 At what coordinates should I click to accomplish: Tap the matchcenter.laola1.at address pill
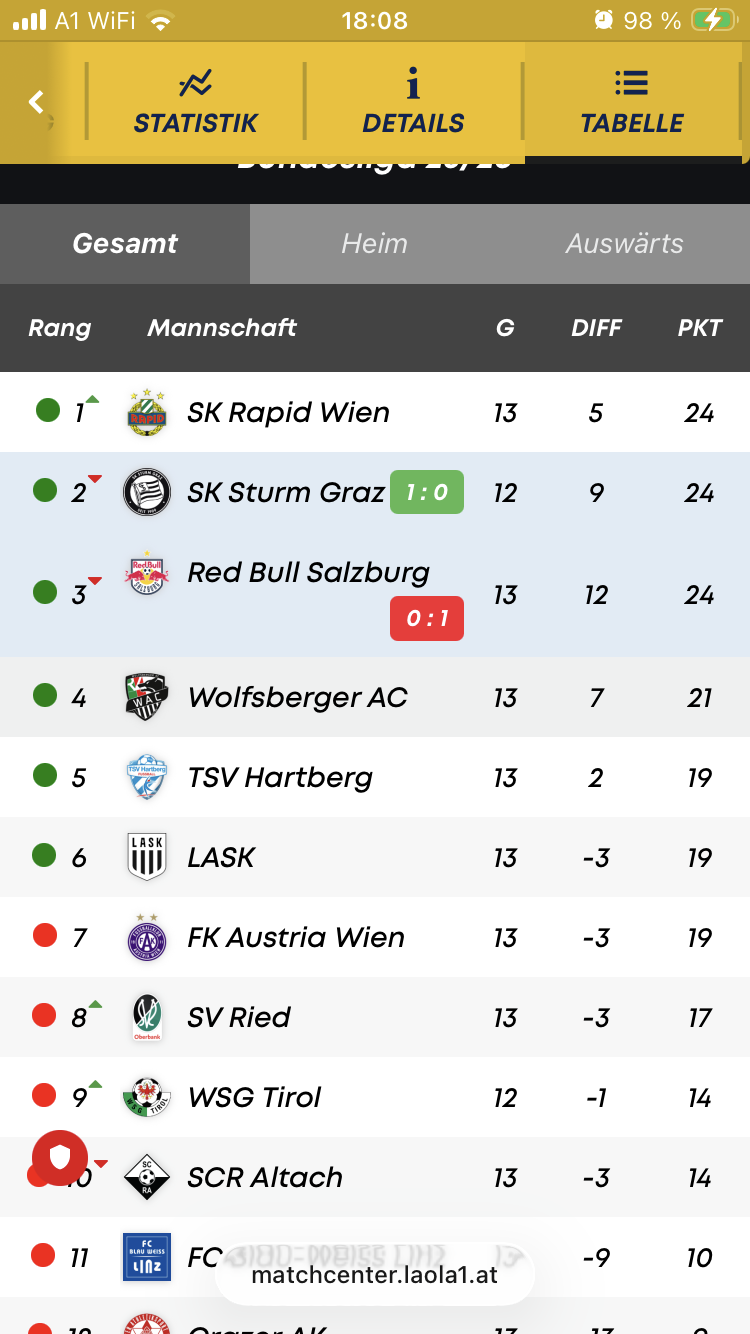[375, 1275]
